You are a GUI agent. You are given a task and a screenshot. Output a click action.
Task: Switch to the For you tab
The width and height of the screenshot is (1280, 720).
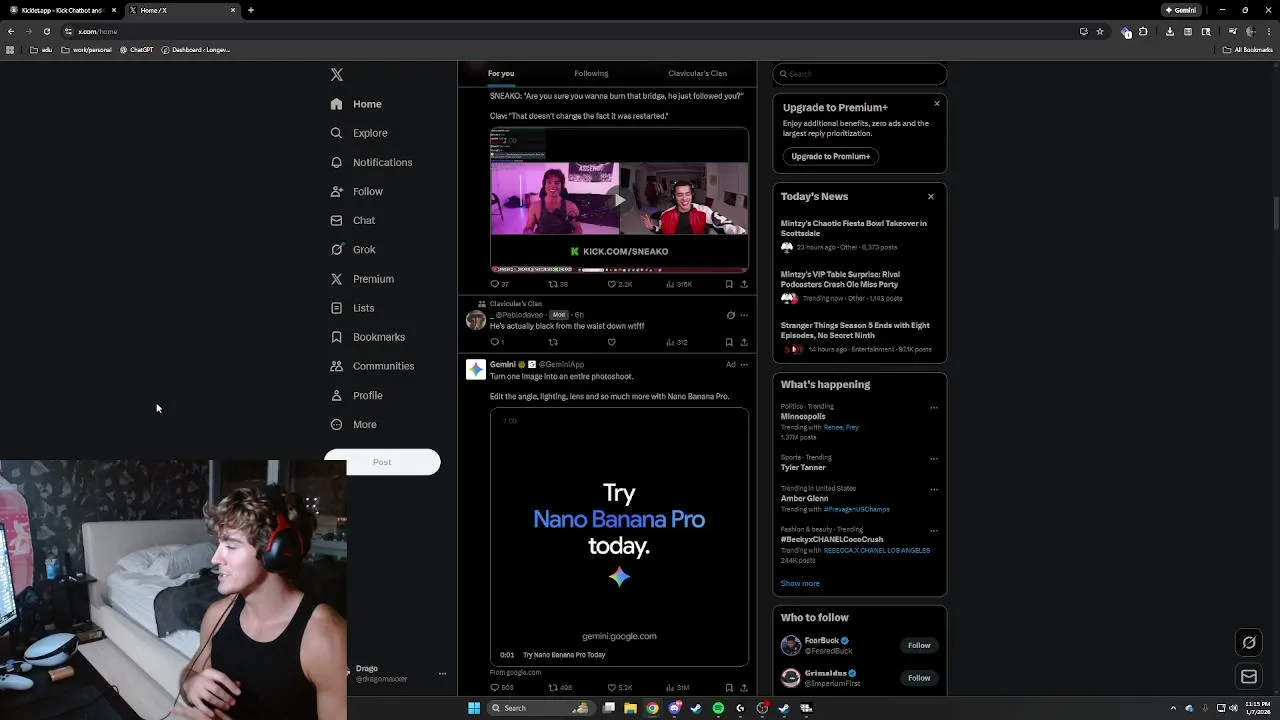click(501, 73)
